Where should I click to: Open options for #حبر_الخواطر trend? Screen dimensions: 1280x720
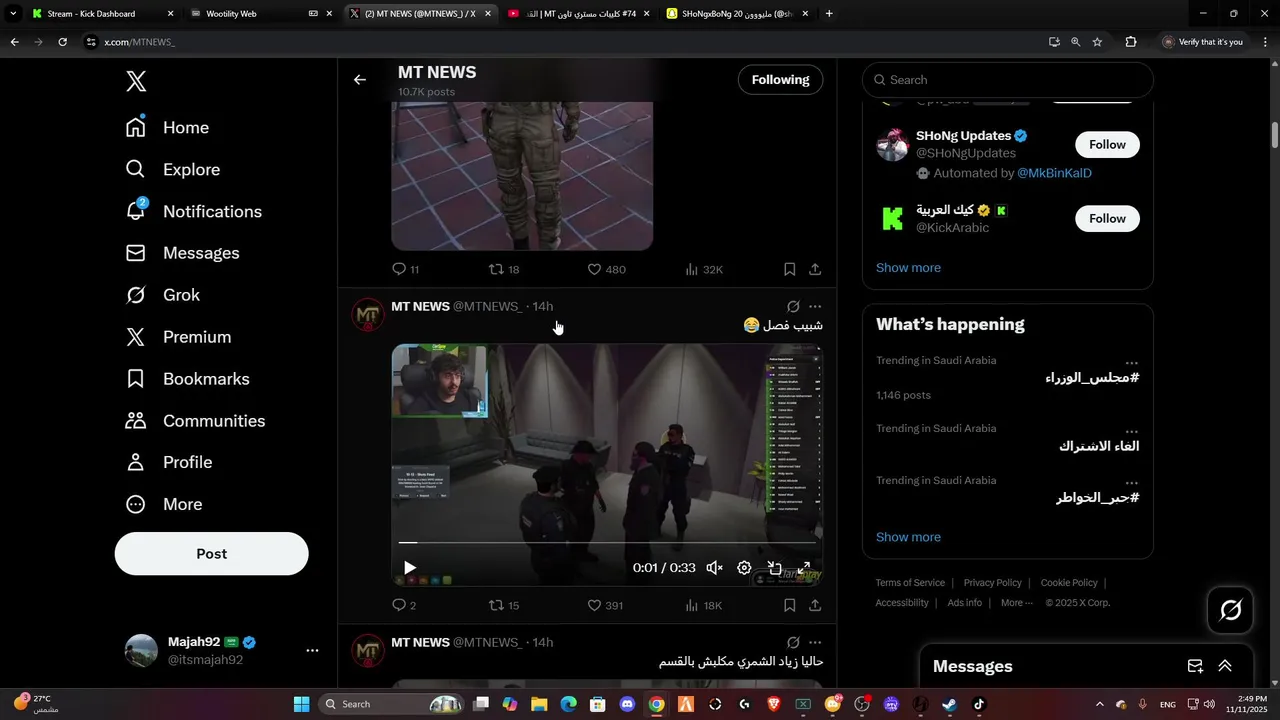(1131, 482)
